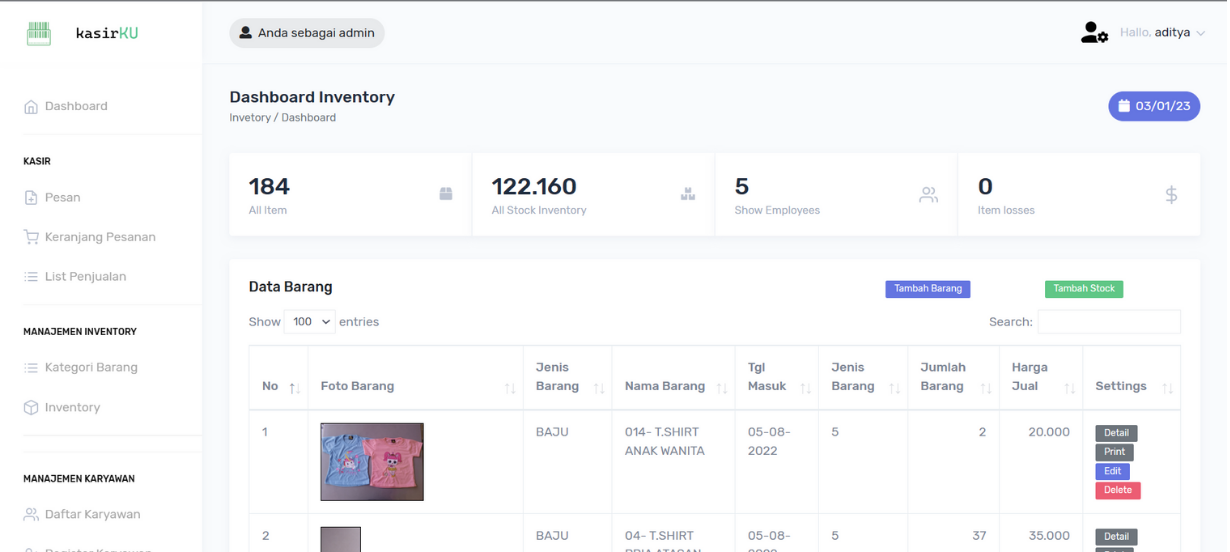Sort table by Nama Barang column

[721, 388]
